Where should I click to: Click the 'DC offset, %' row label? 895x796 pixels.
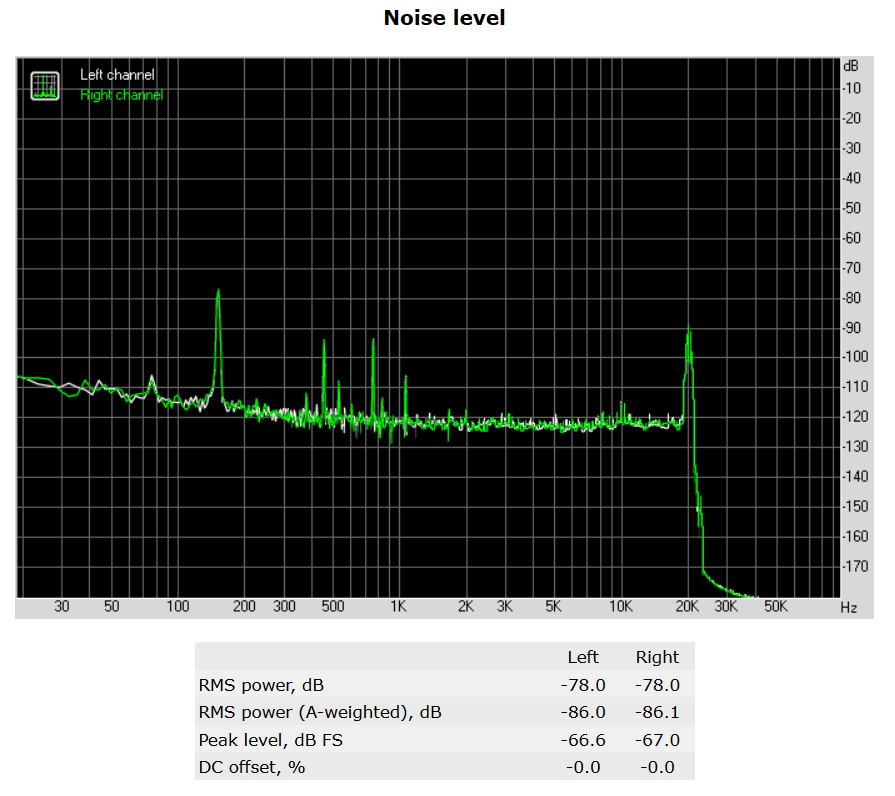point(252,767)
